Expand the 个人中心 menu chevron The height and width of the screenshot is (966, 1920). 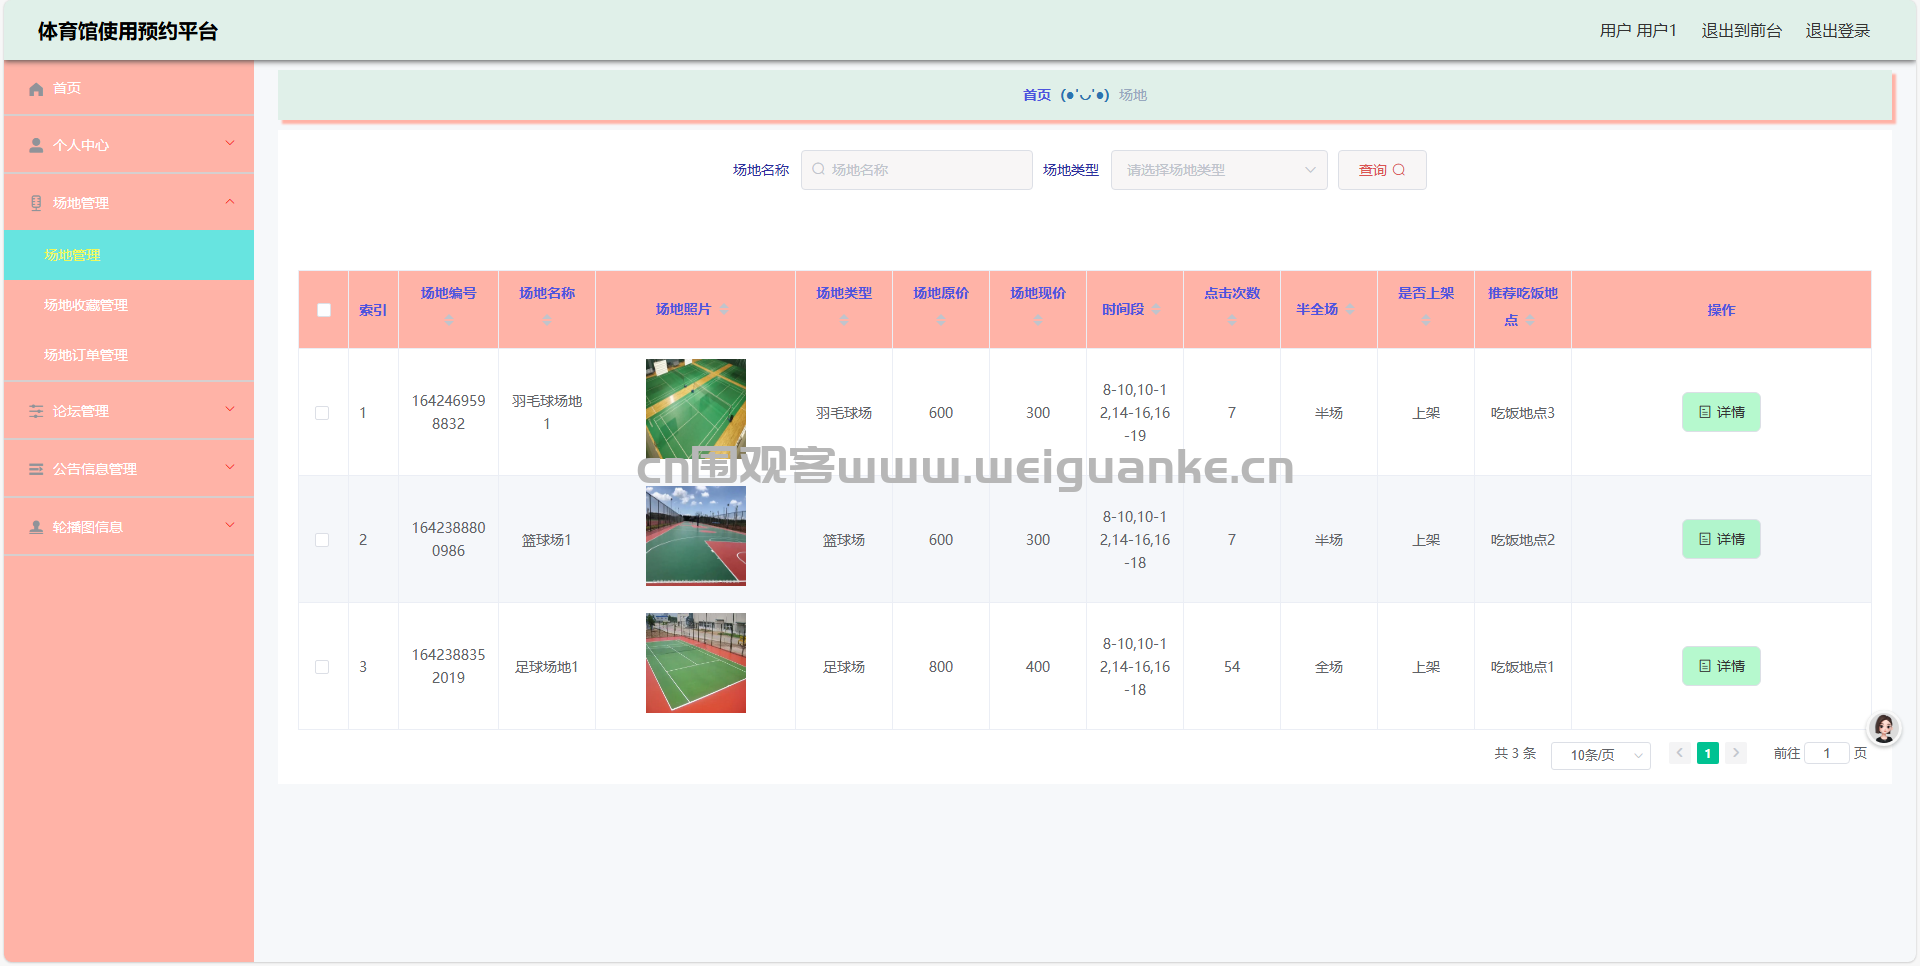230,144
